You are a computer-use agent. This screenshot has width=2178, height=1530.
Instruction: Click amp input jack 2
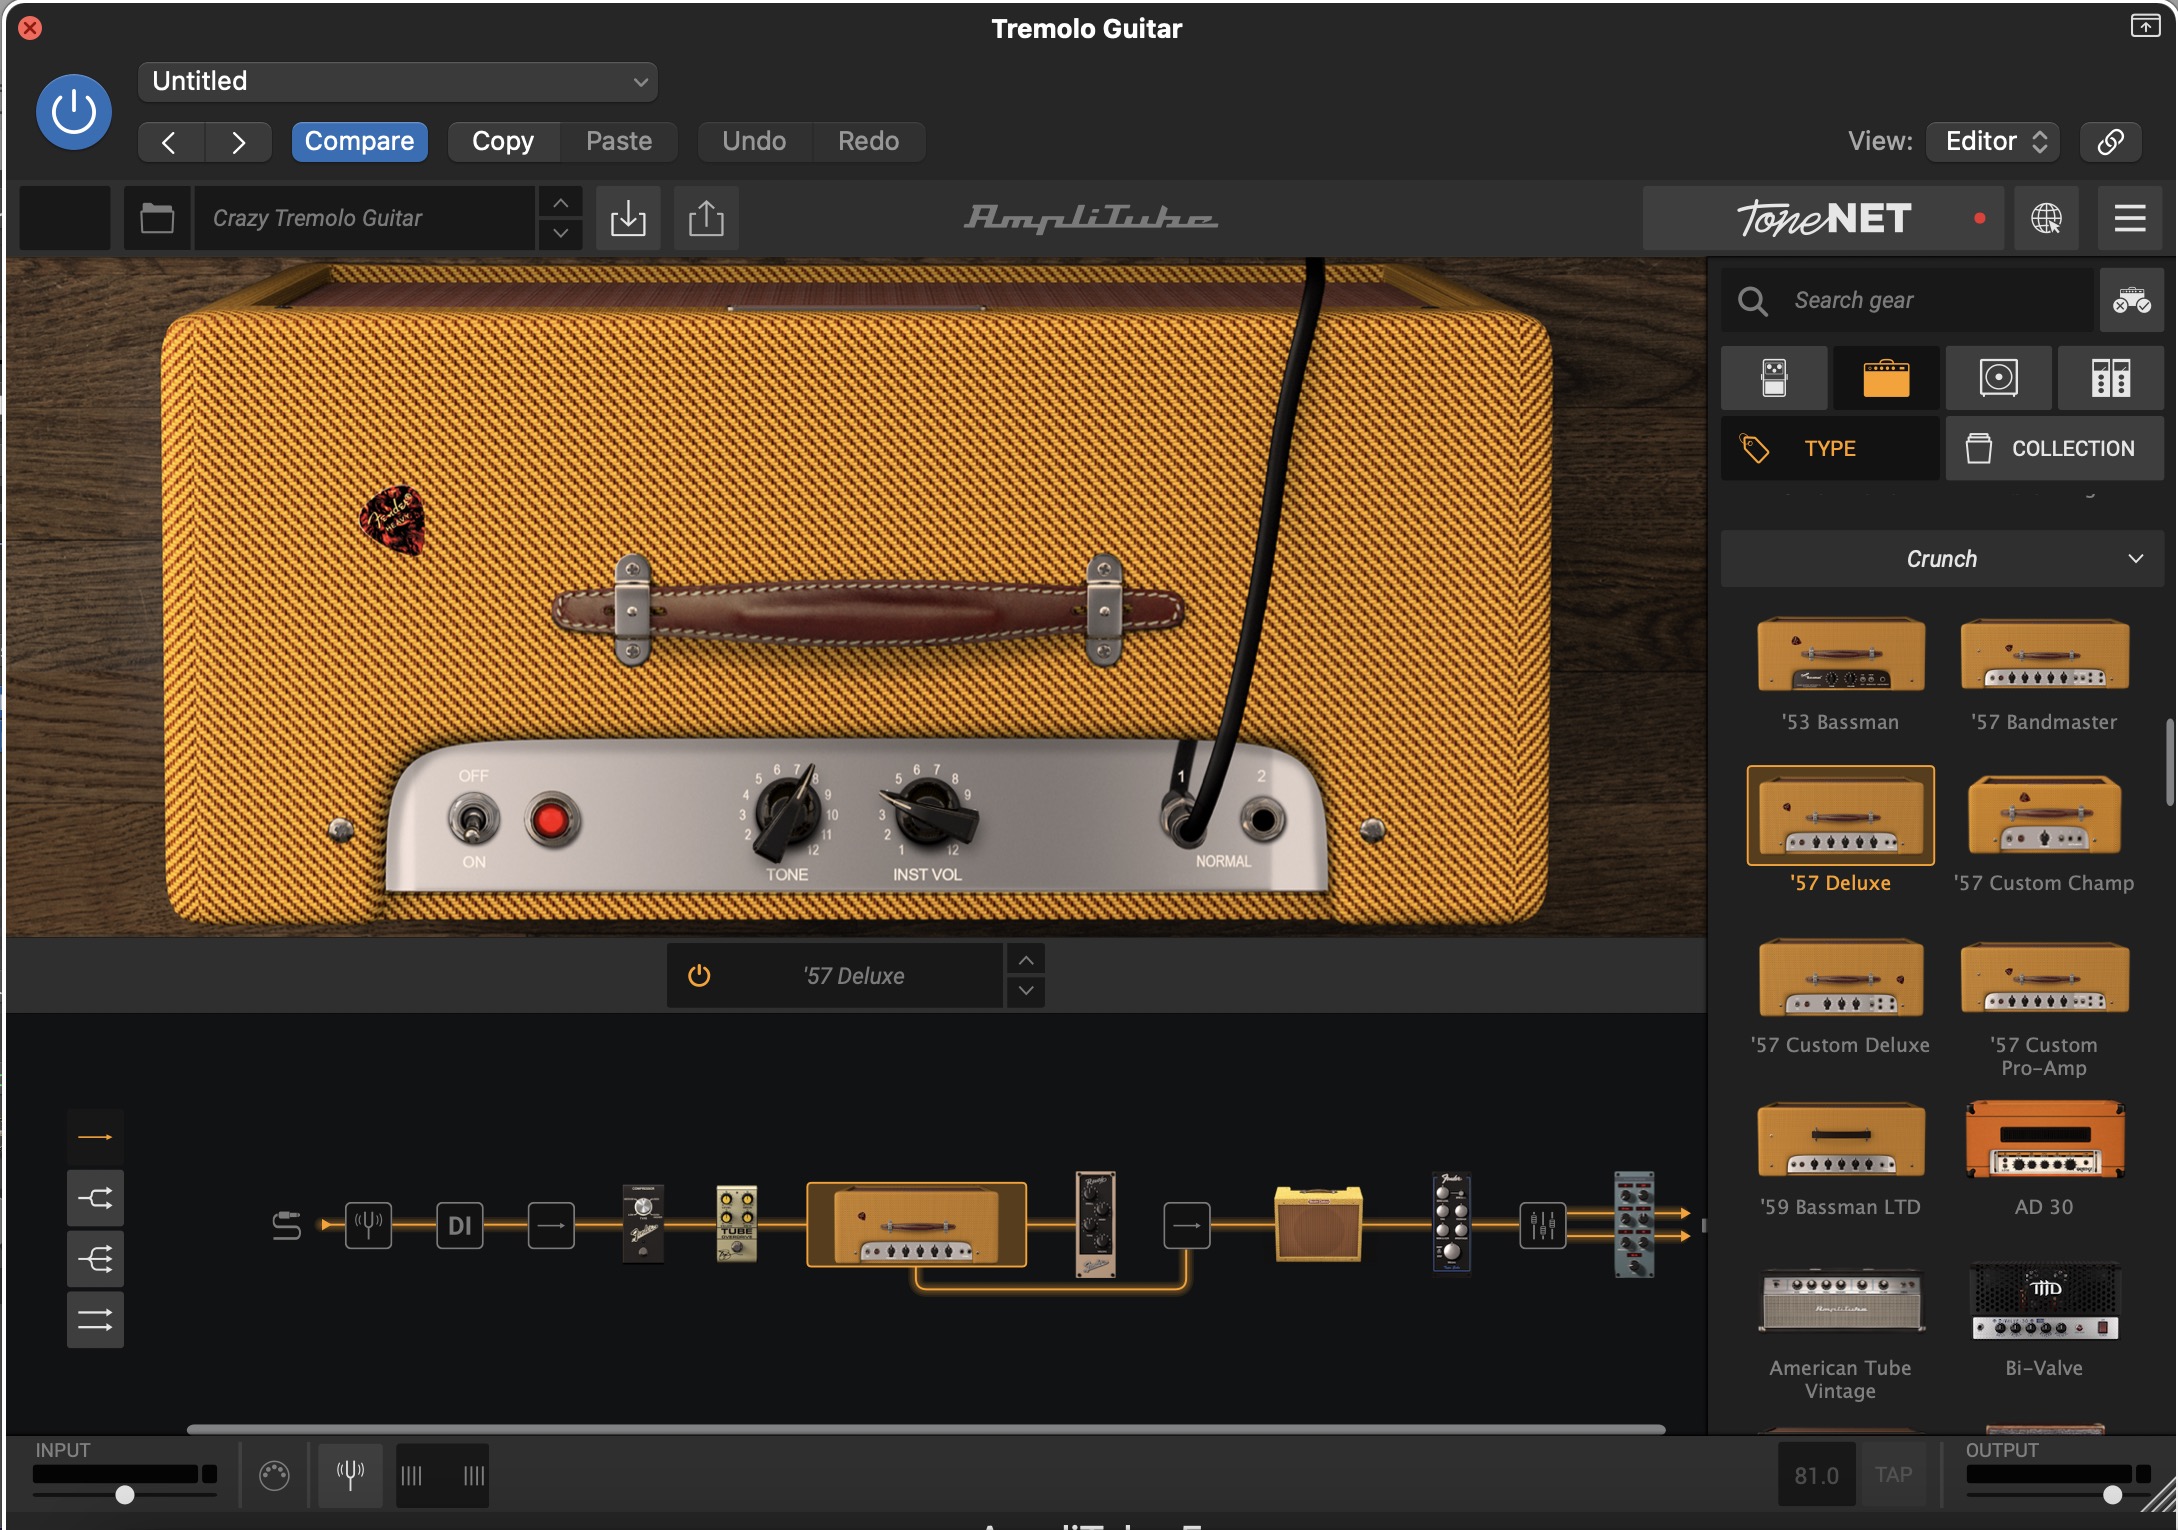coord(1263,820)
